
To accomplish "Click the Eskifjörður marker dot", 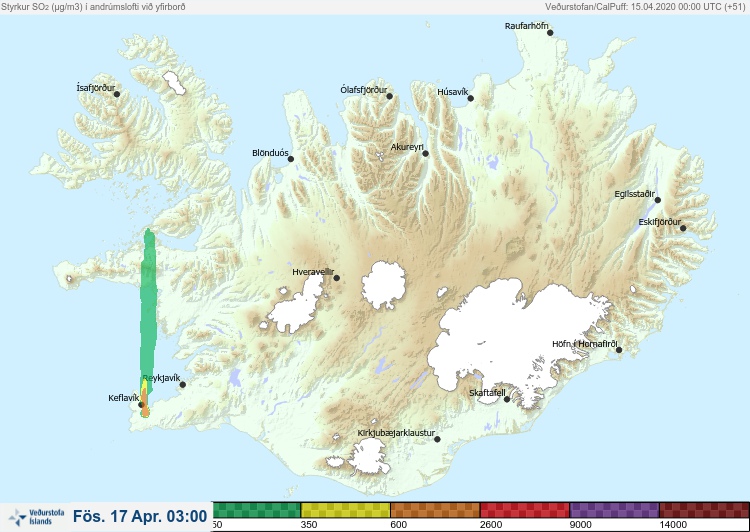I will pyautogui.click(x=683, y=228).
